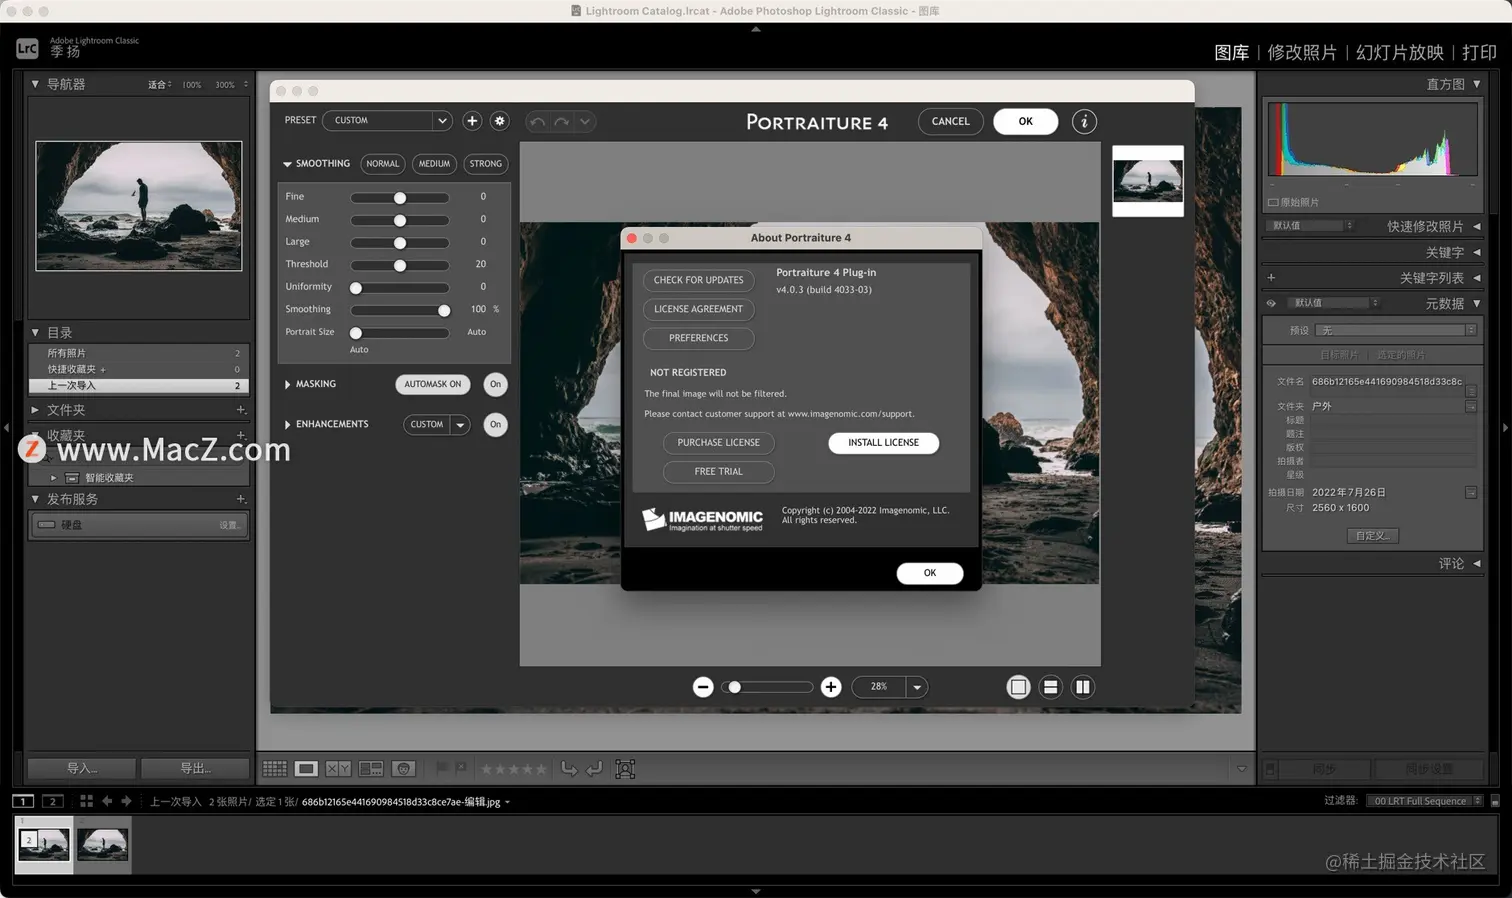Adjust the preview zoom slider

767,687
